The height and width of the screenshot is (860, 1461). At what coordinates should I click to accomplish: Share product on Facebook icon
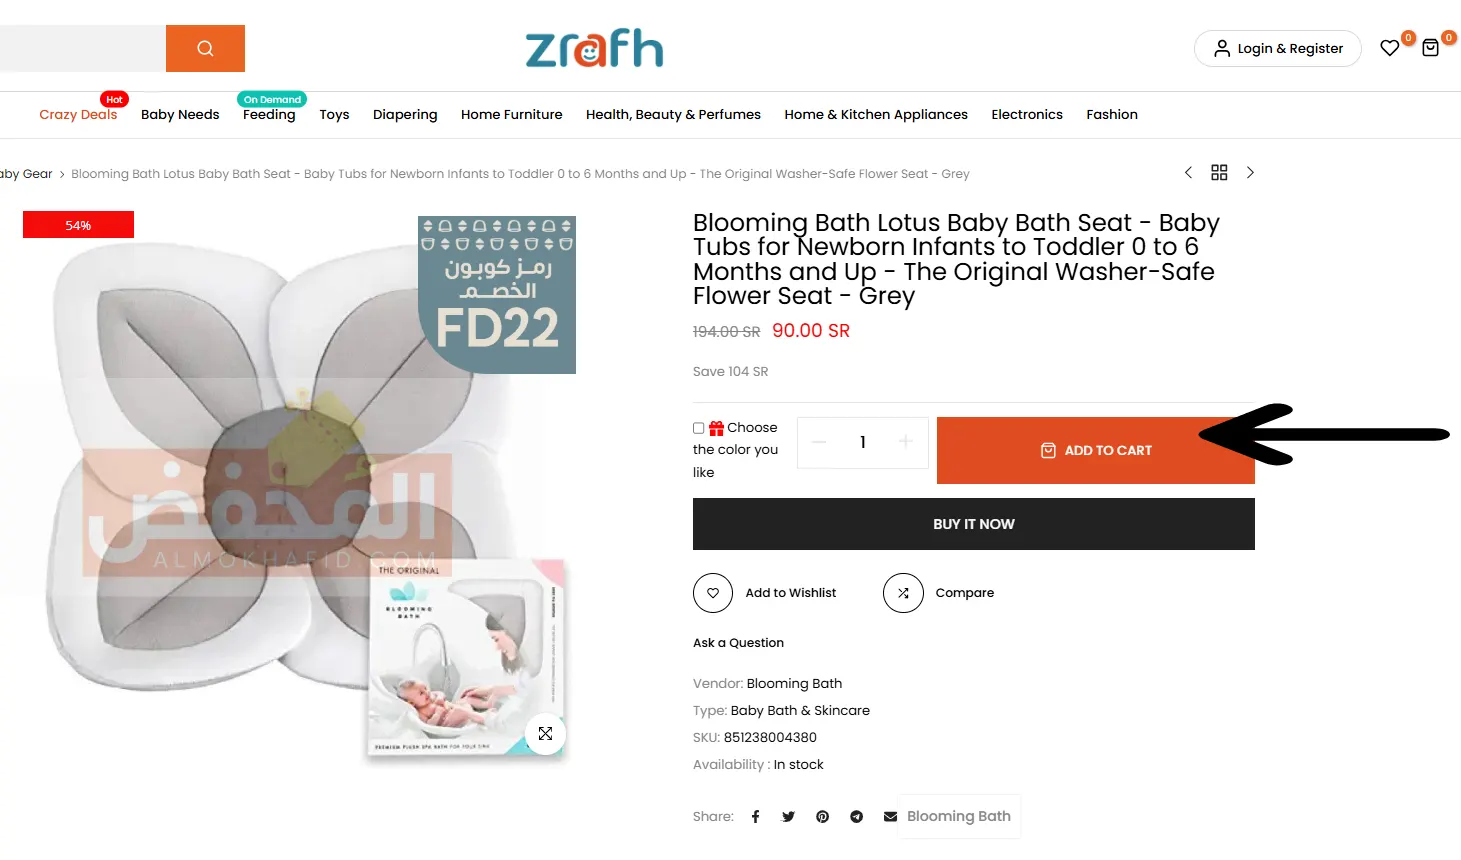(x=756, y=817)
